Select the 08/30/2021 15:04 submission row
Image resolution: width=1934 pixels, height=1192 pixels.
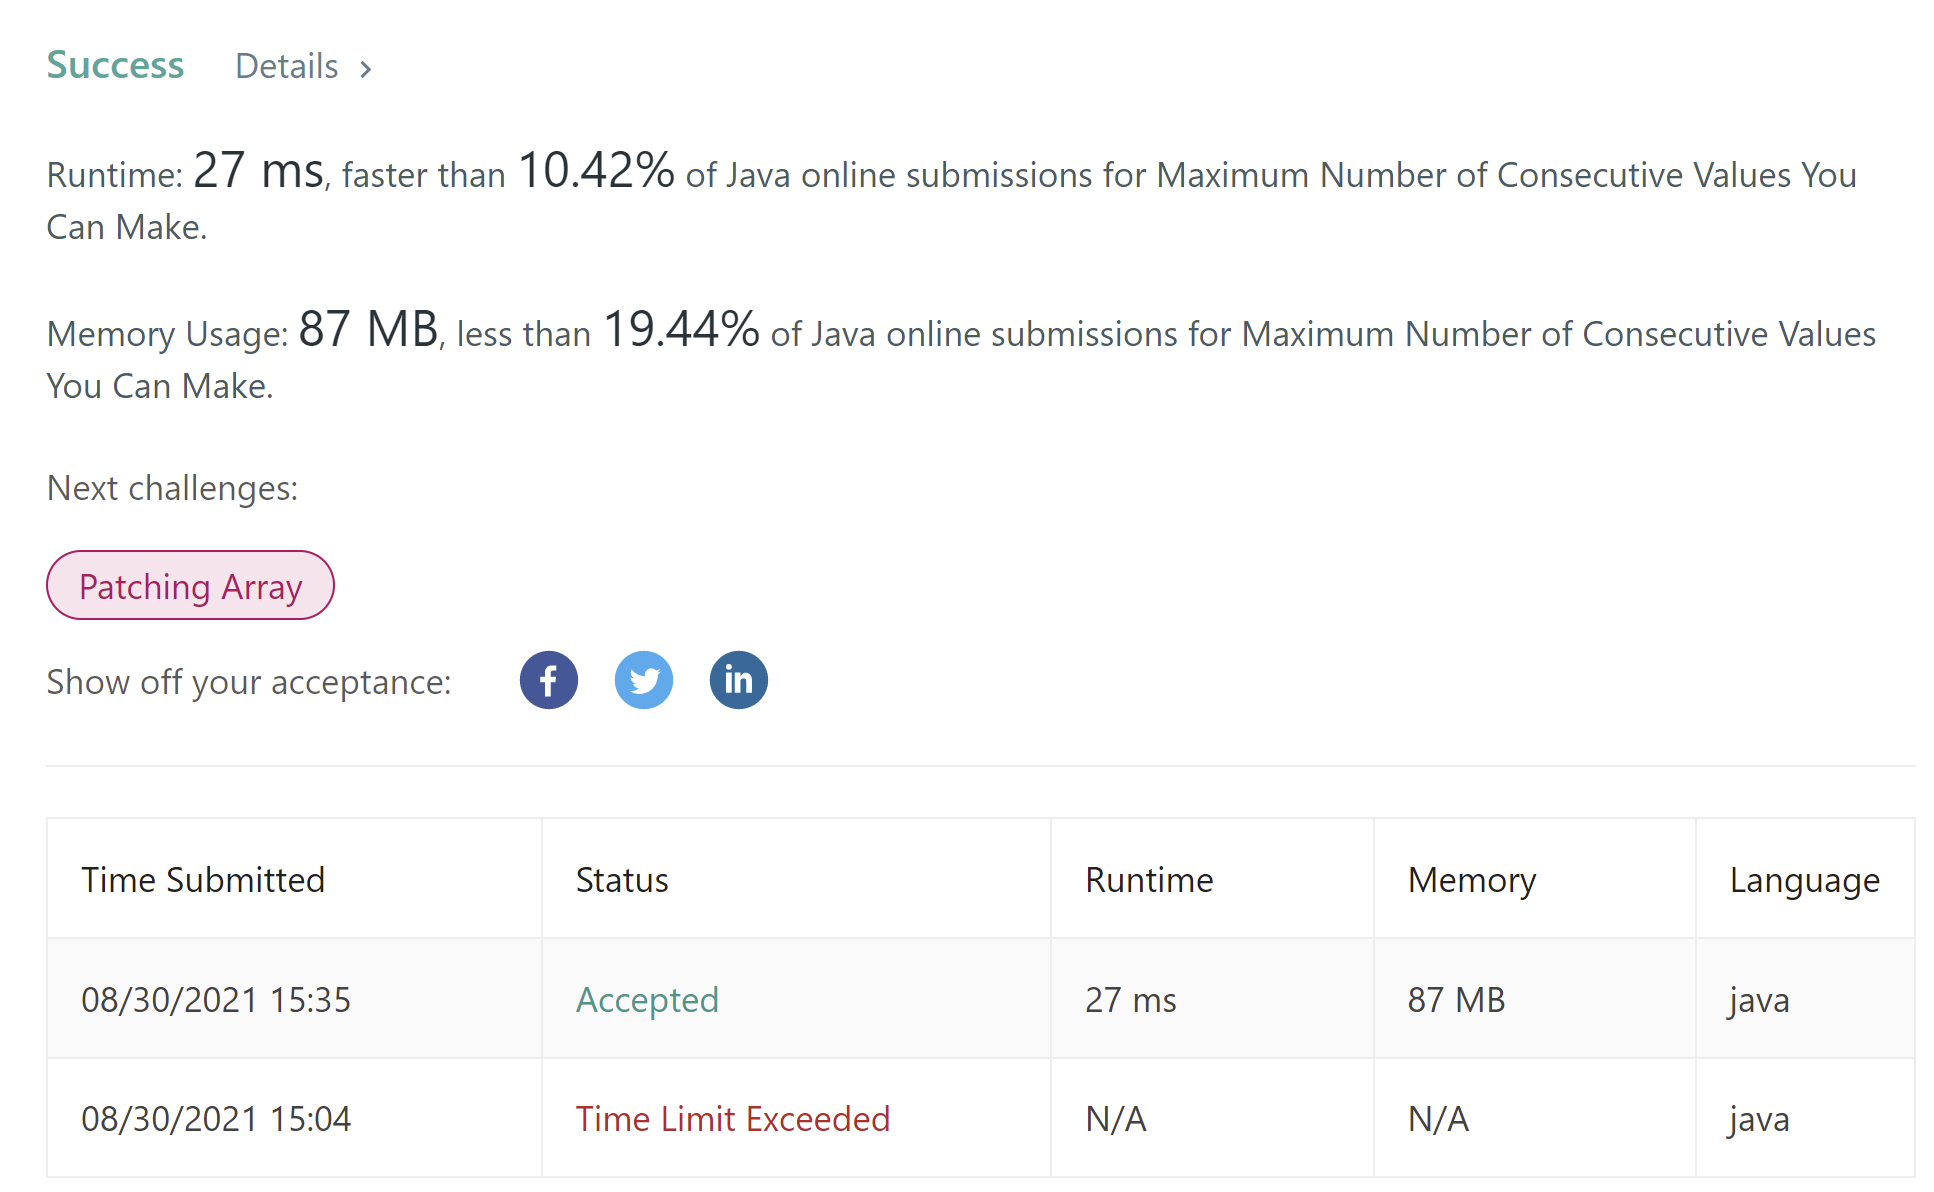point(980,1118)
